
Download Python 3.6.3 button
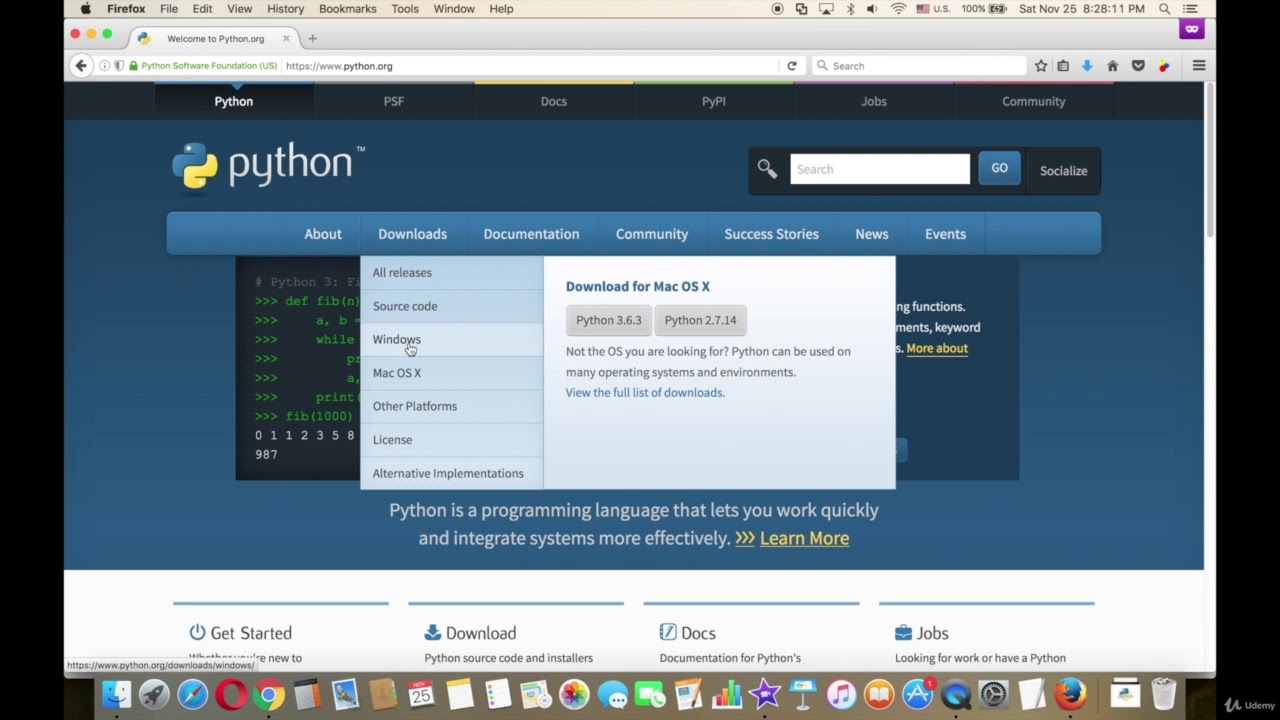pos(609,320)
